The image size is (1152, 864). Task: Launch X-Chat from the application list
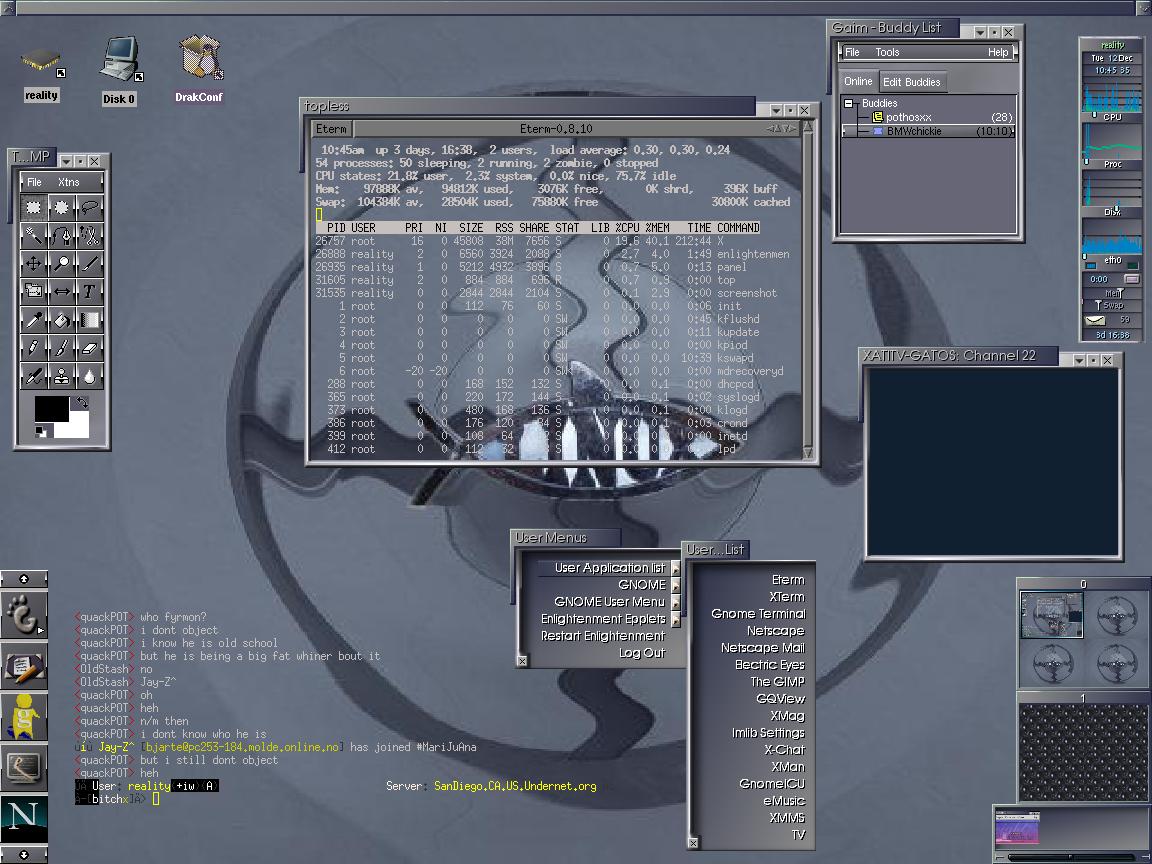tap(784, 750)
